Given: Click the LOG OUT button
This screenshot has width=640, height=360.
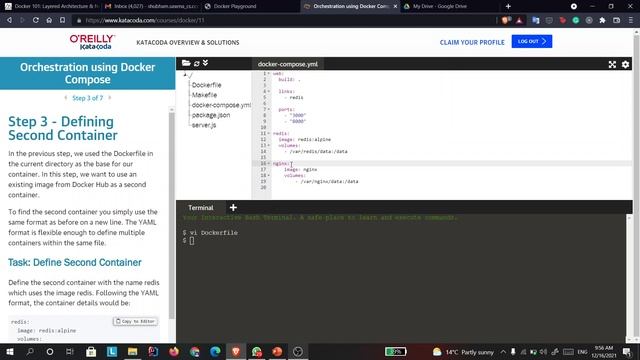Looking at the screenshot, I should click(x=532, y=41).
